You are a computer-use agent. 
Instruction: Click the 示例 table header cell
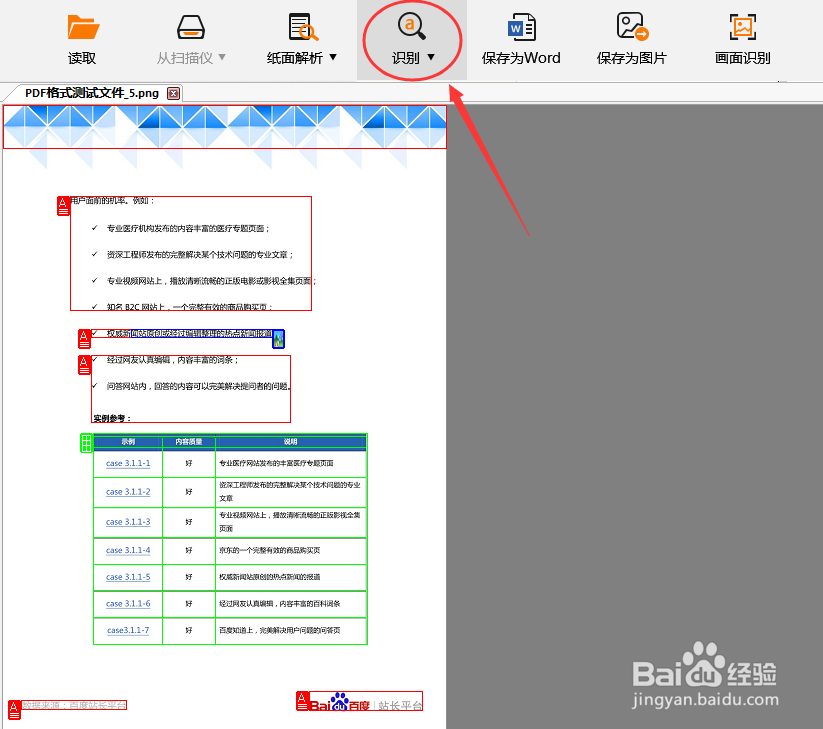pyautogui.click(x=128, y=442)
